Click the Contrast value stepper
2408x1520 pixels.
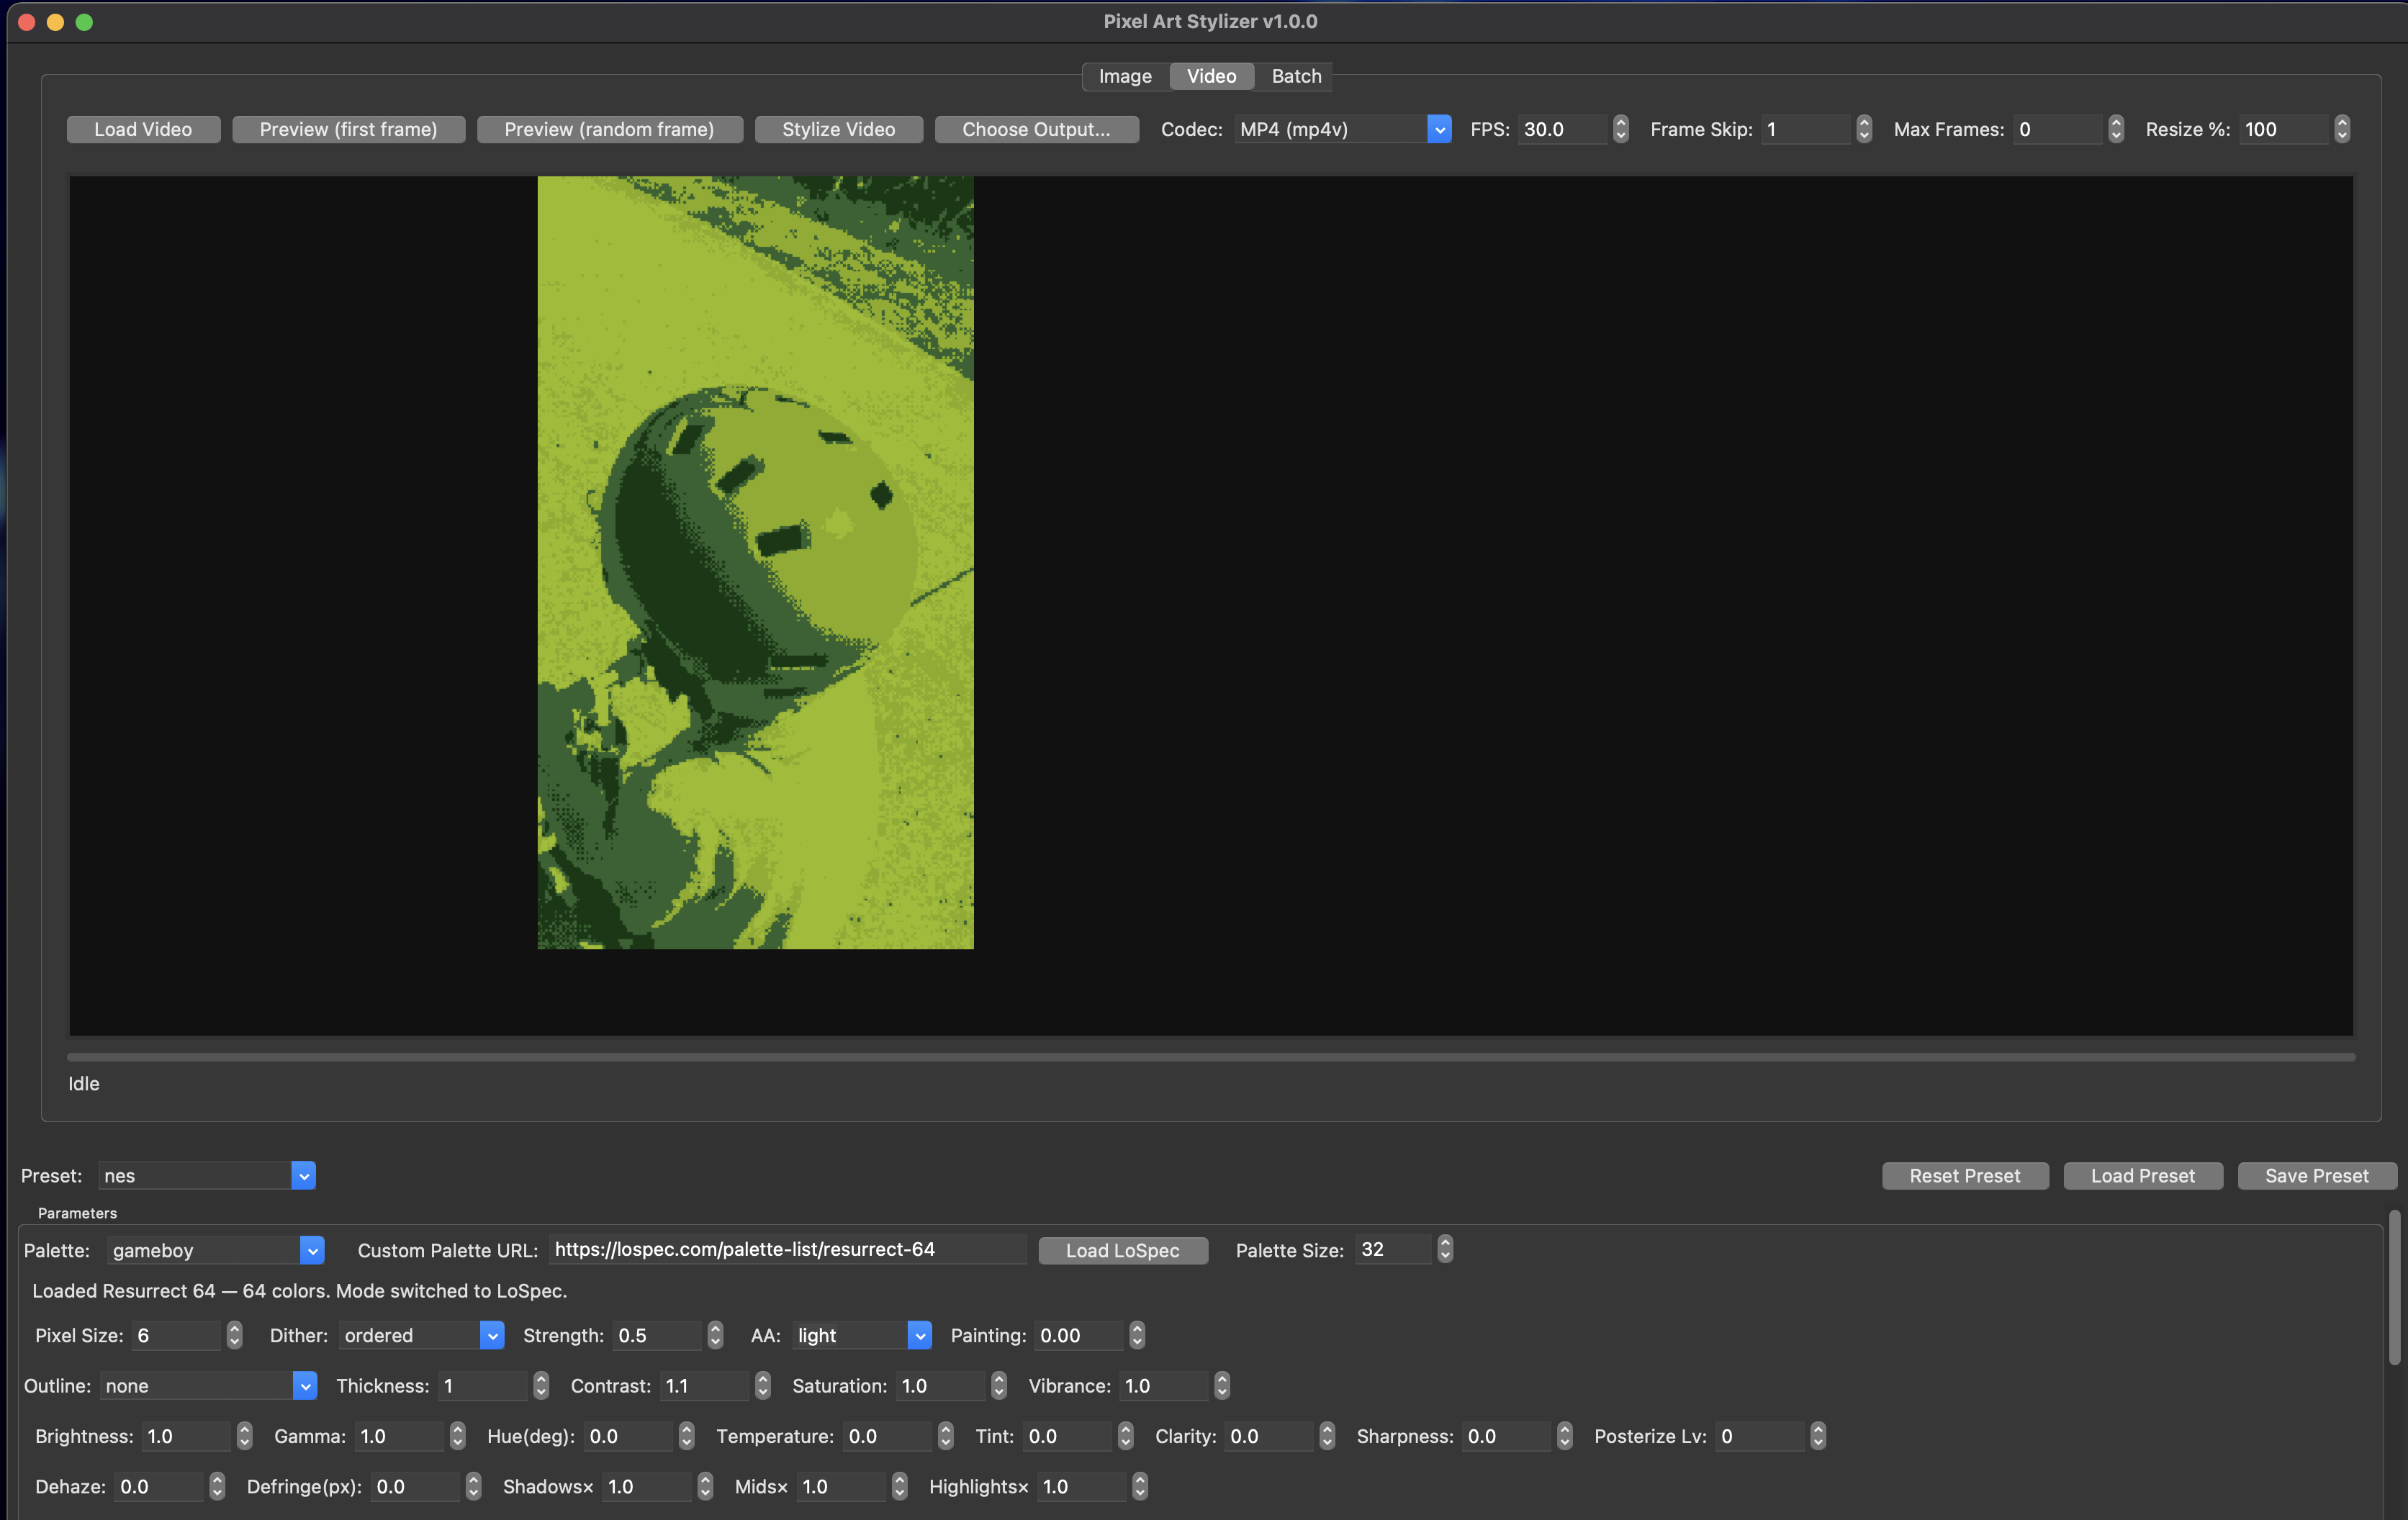(763, 1385)
